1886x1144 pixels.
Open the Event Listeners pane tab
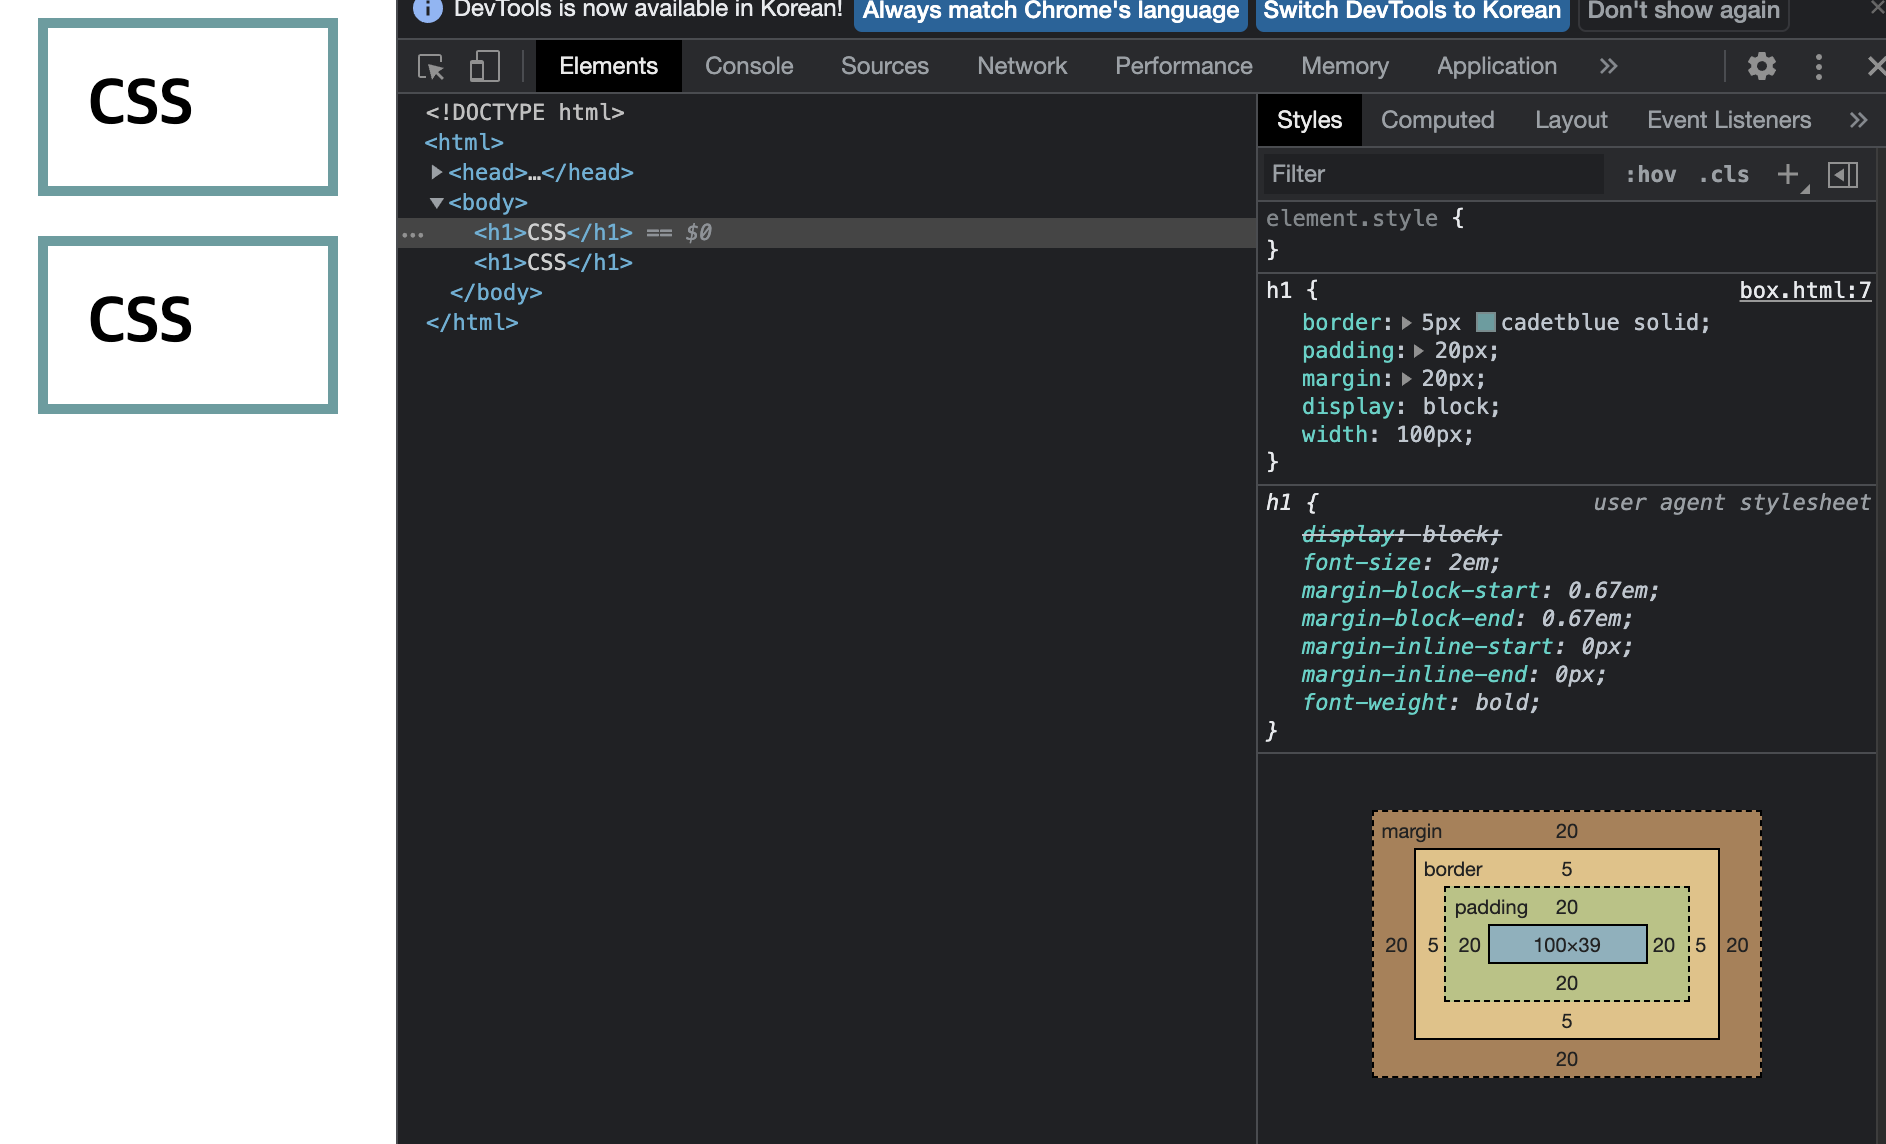click(x=1729, y=120)
